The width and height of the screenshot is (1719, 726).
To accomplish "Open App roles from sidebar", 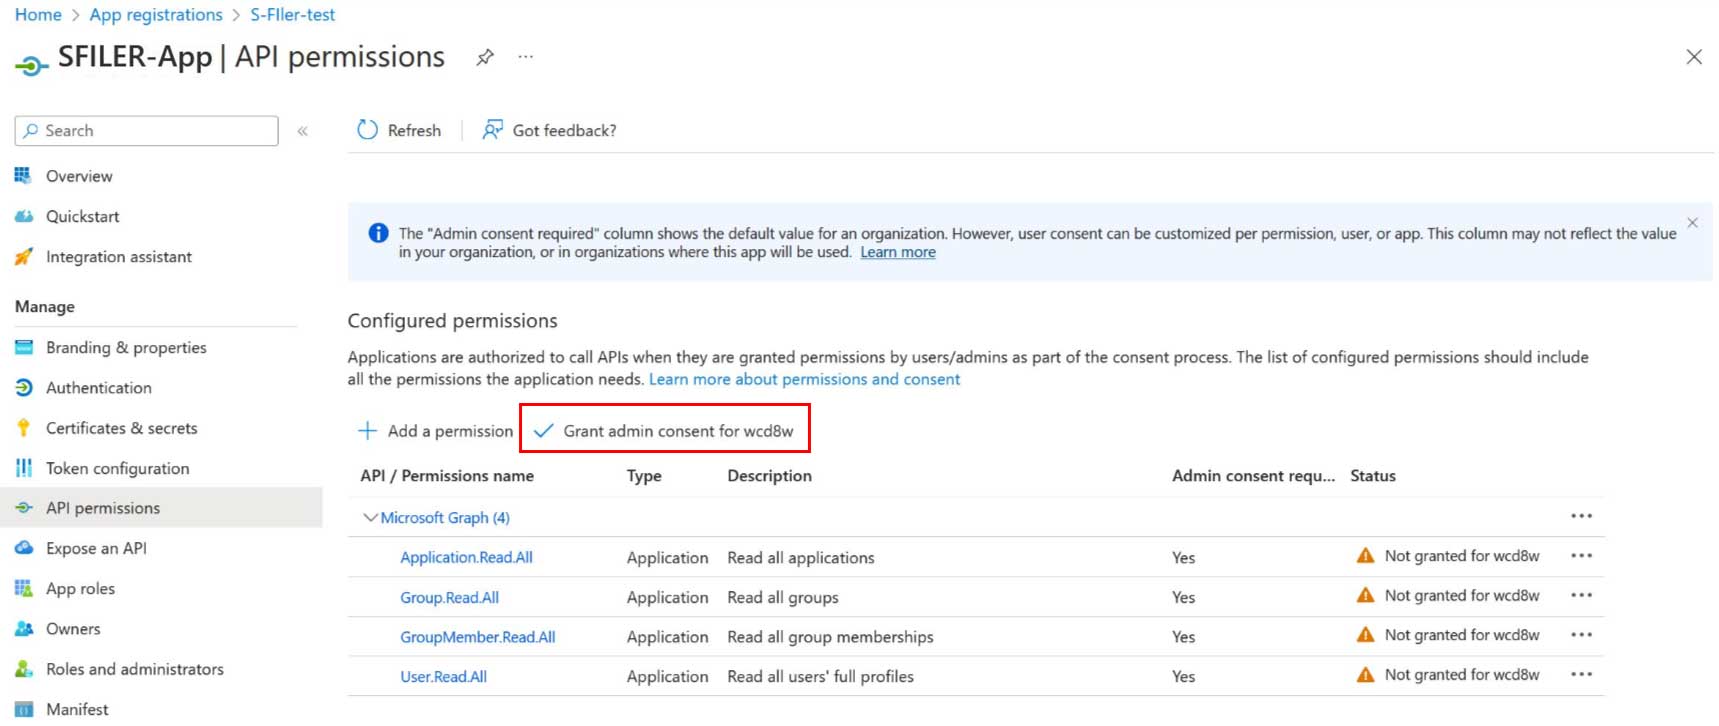I will (x=80, y=589).
